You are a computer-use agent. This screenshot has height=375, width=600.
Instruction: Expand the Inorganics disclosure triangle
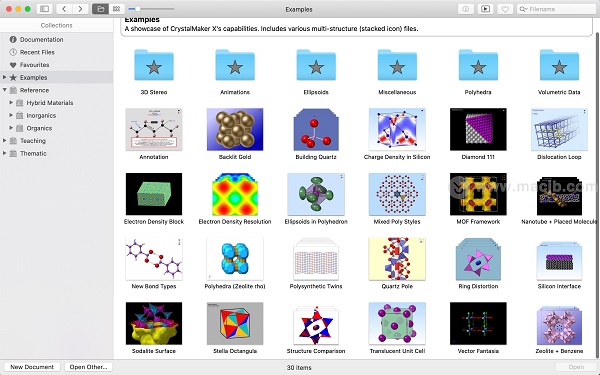(11, 115)
